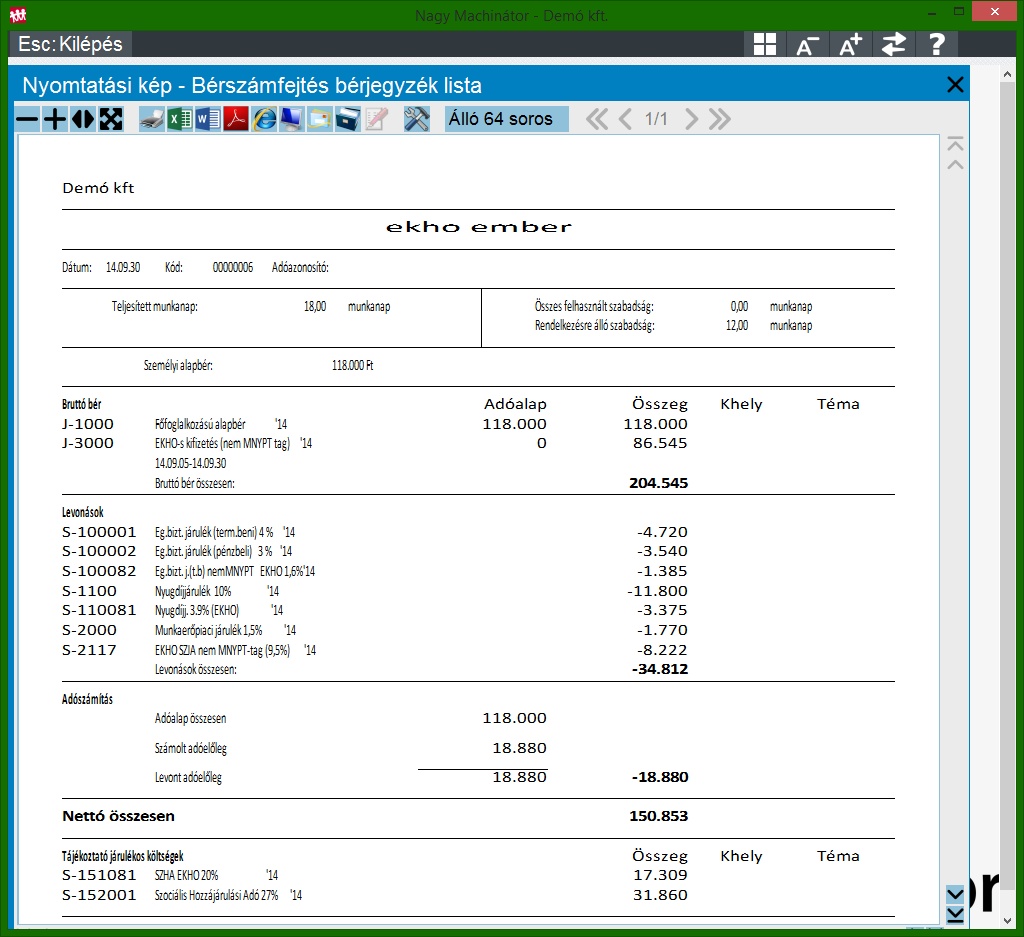Print the payslip using the printer icon
Image resolution: width=1024 pixels, height=937 pixels.
click(x=151, y=119)
